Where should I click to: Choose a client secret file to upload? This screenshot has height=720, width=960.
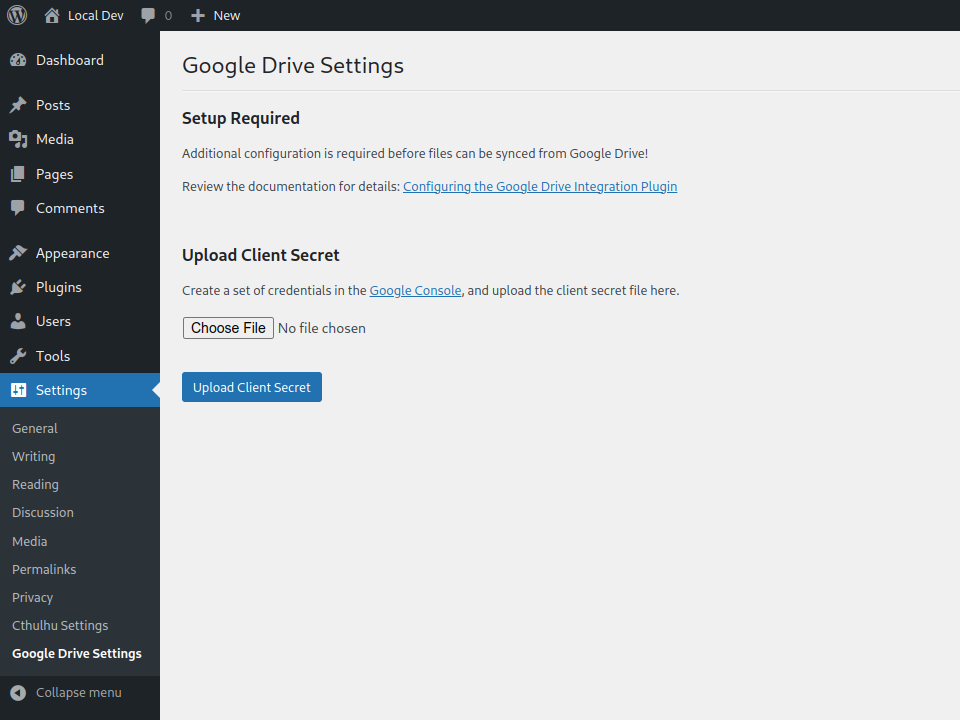(228, 328)
